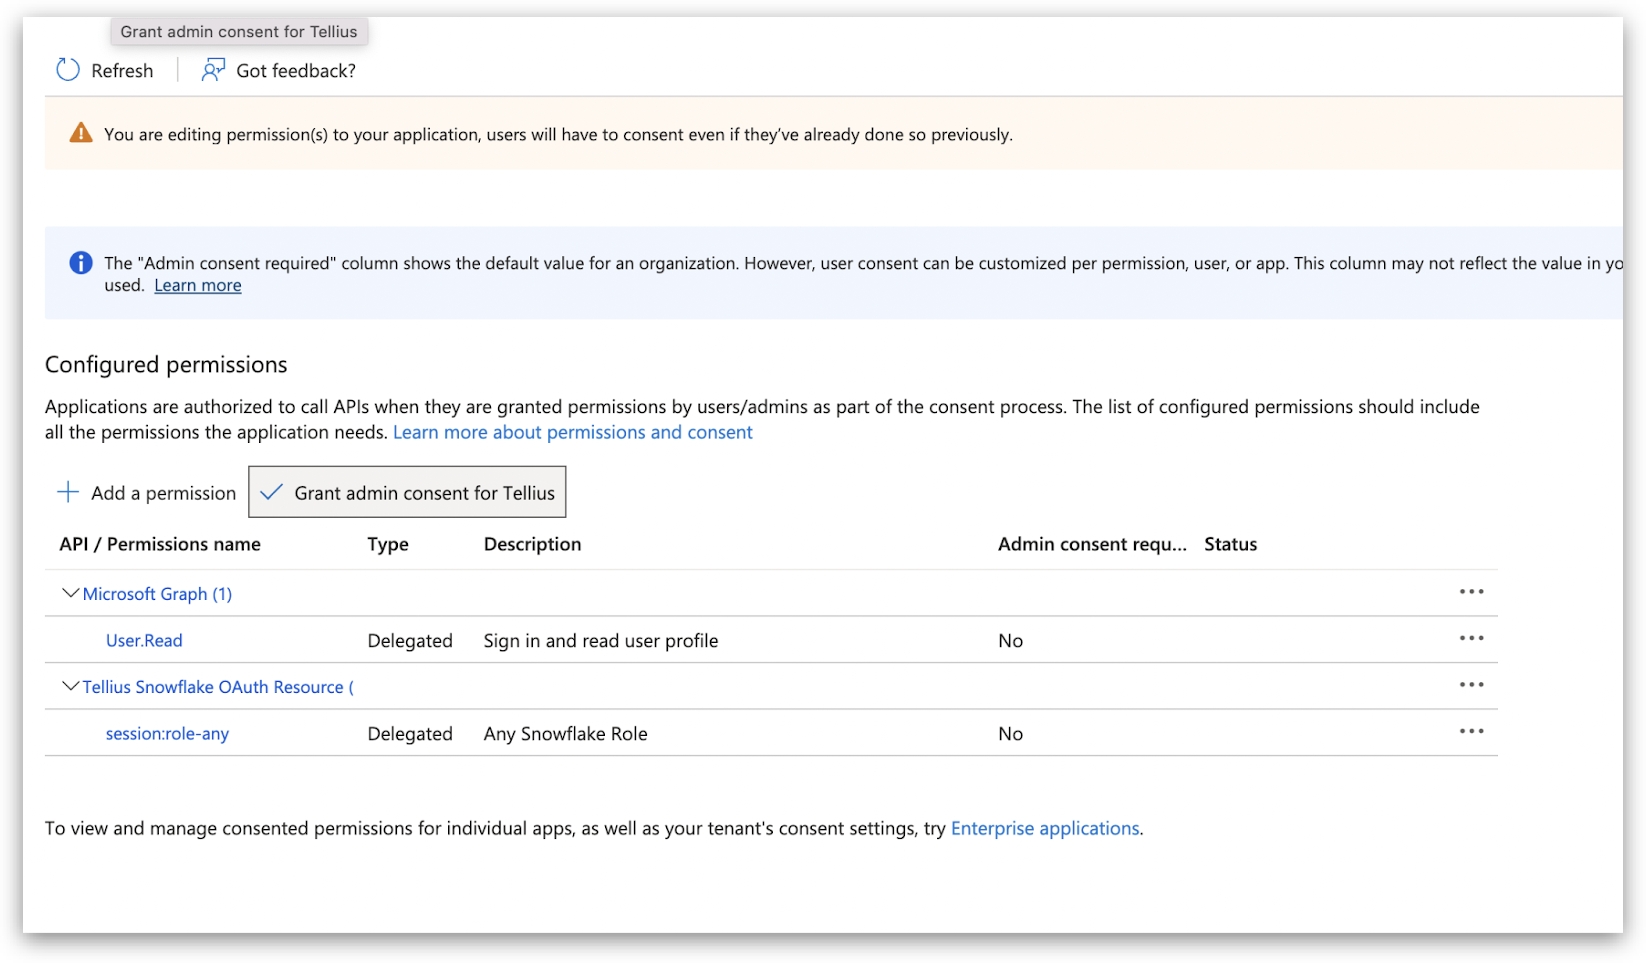Click the Got feedback person icon
Image resolution: width=1646 pixels, height=963 pixels.
[212, 70]
